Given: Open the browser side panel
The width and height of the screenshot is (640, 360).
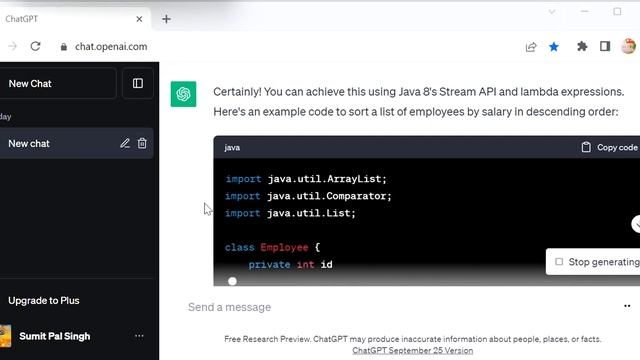Looking at the screenshot, I should pos(605,47).
